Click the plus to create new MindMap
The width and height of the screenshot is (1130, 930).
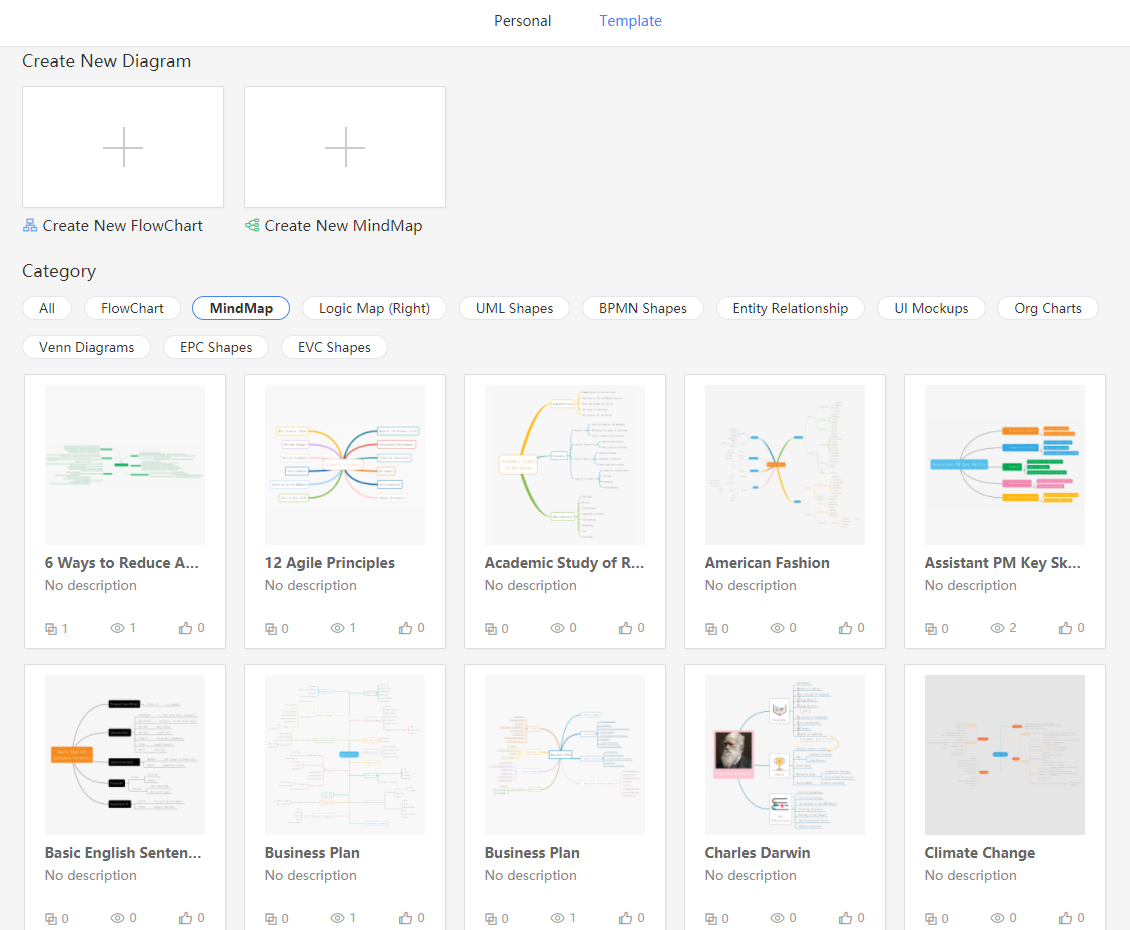[x=344, y=147]
